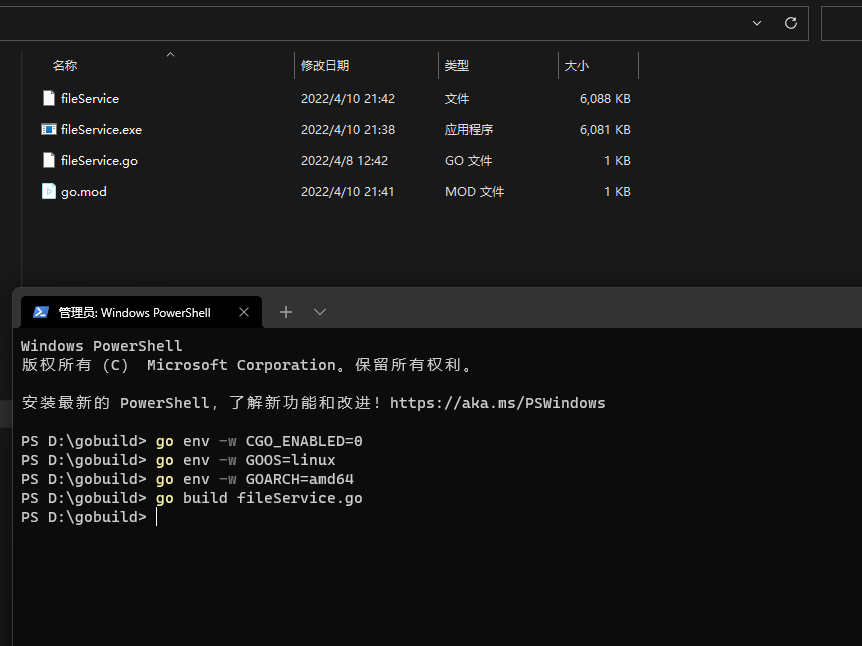Select the fileService.go file icon
Screen dimensions: 862x646
[x=49, y=161]
